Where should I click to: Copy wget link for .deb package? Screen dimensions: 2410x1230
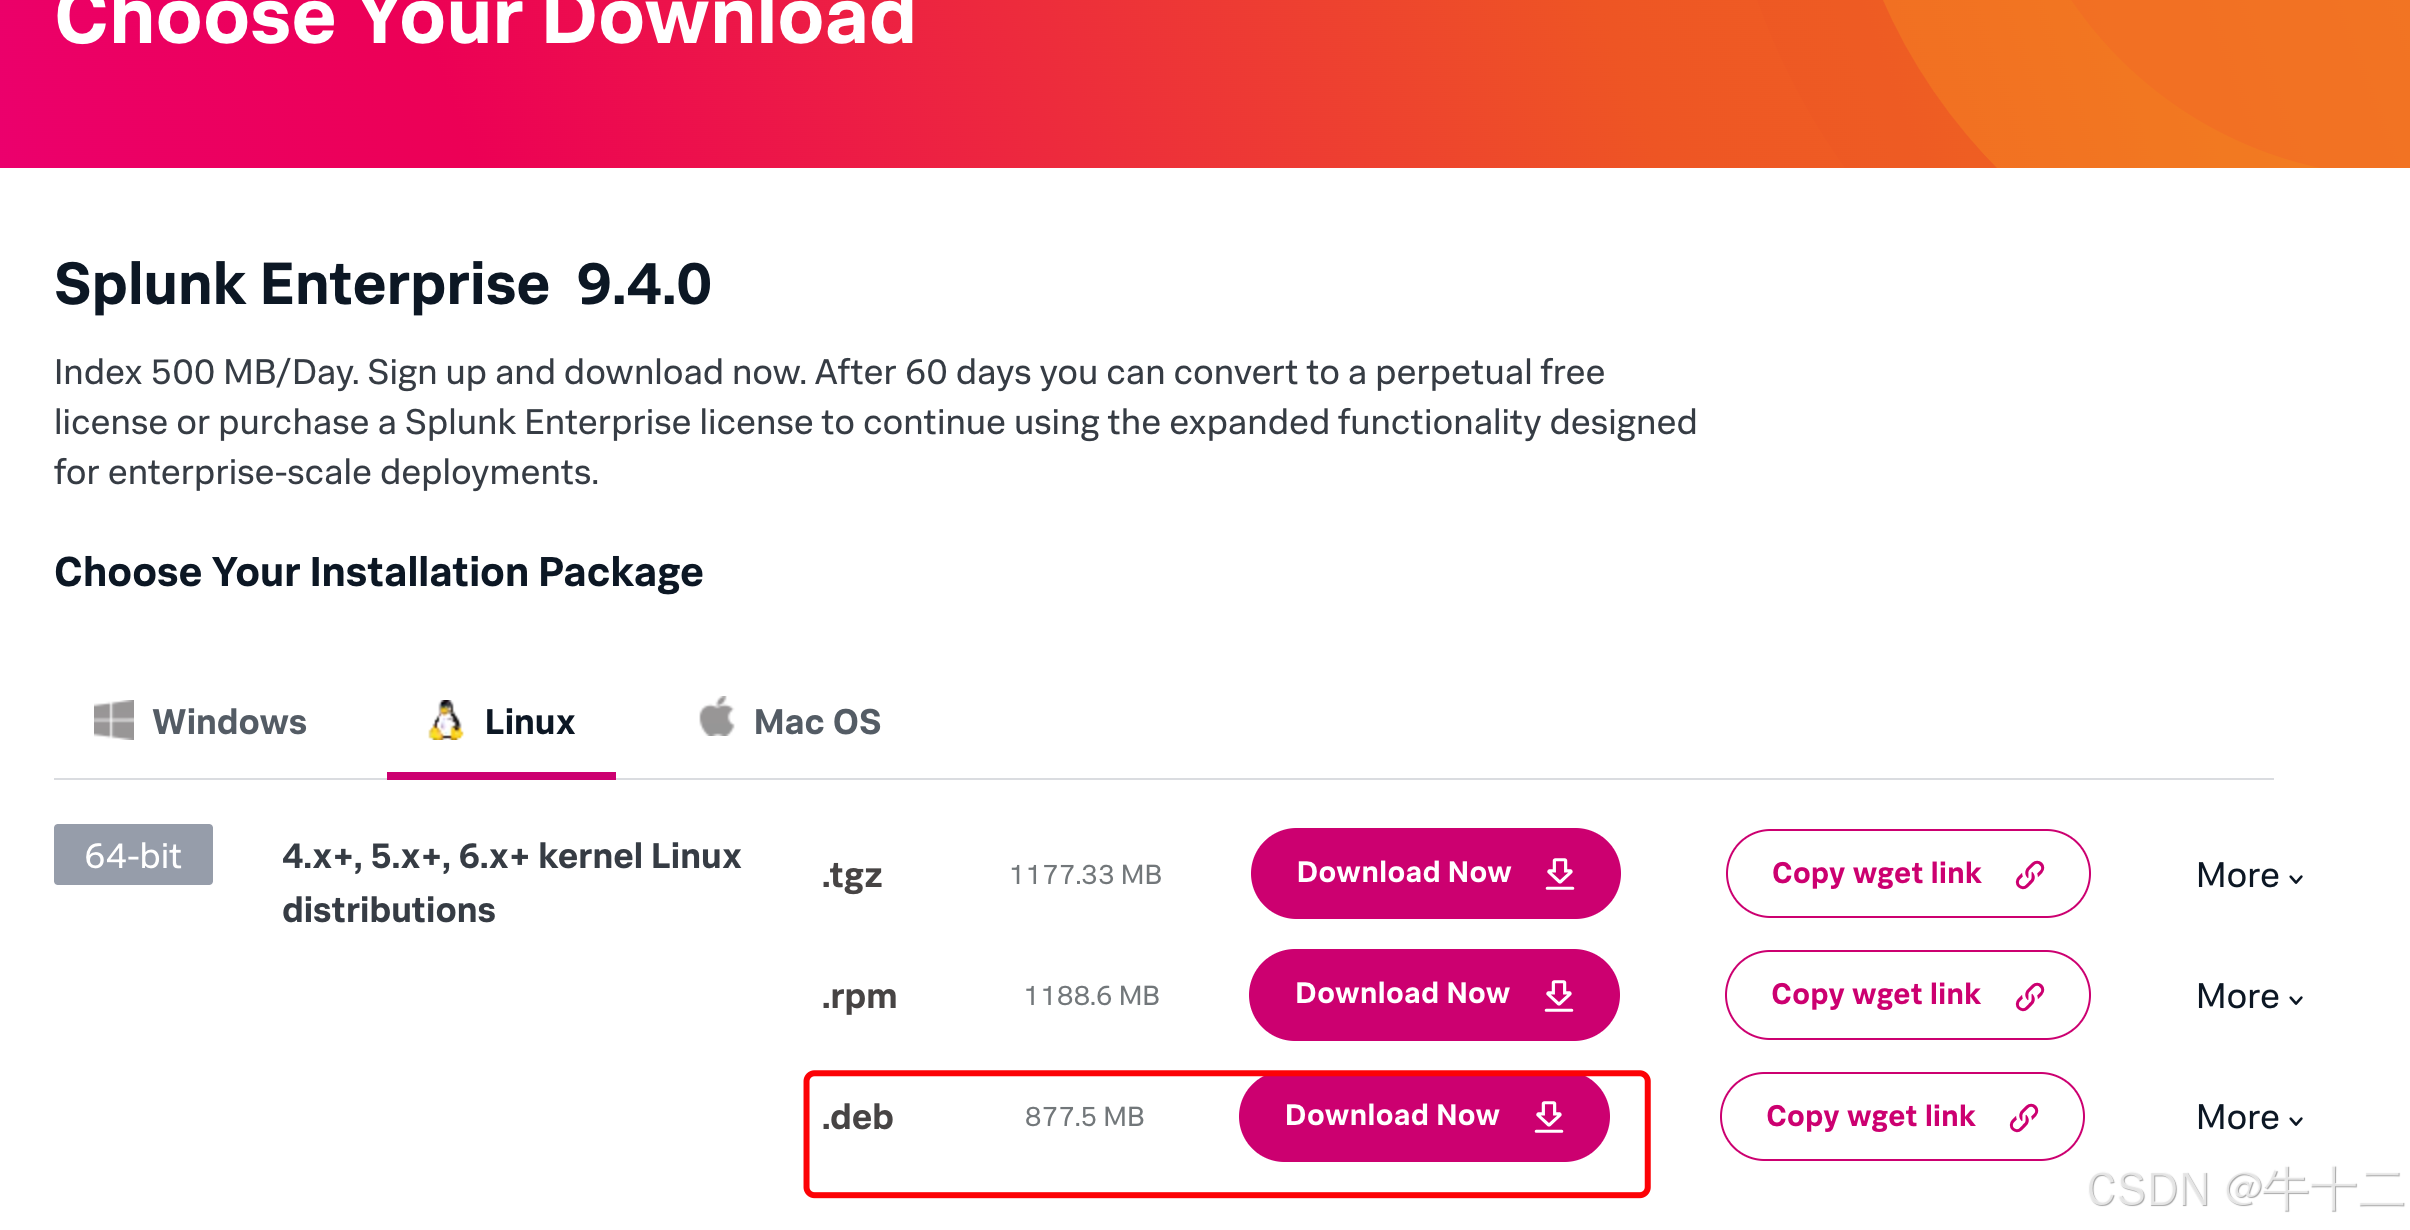click(1901, 1117)
